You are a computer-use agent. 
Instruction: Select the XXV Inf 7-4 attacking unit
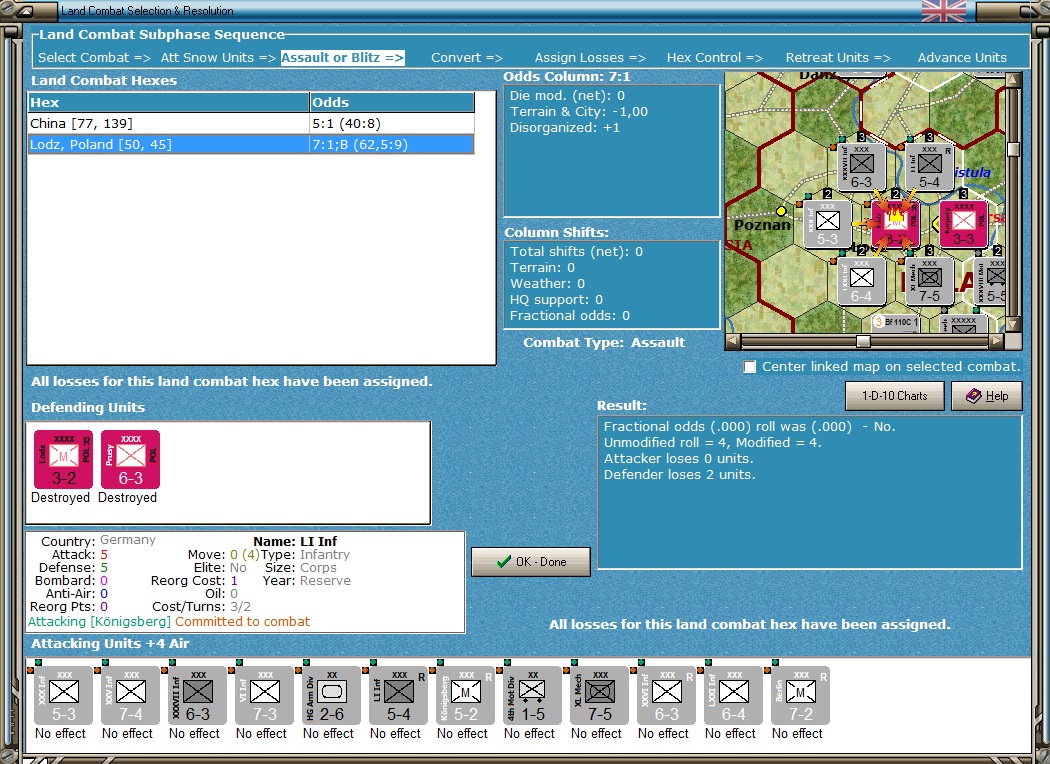(x=131, y=695)
